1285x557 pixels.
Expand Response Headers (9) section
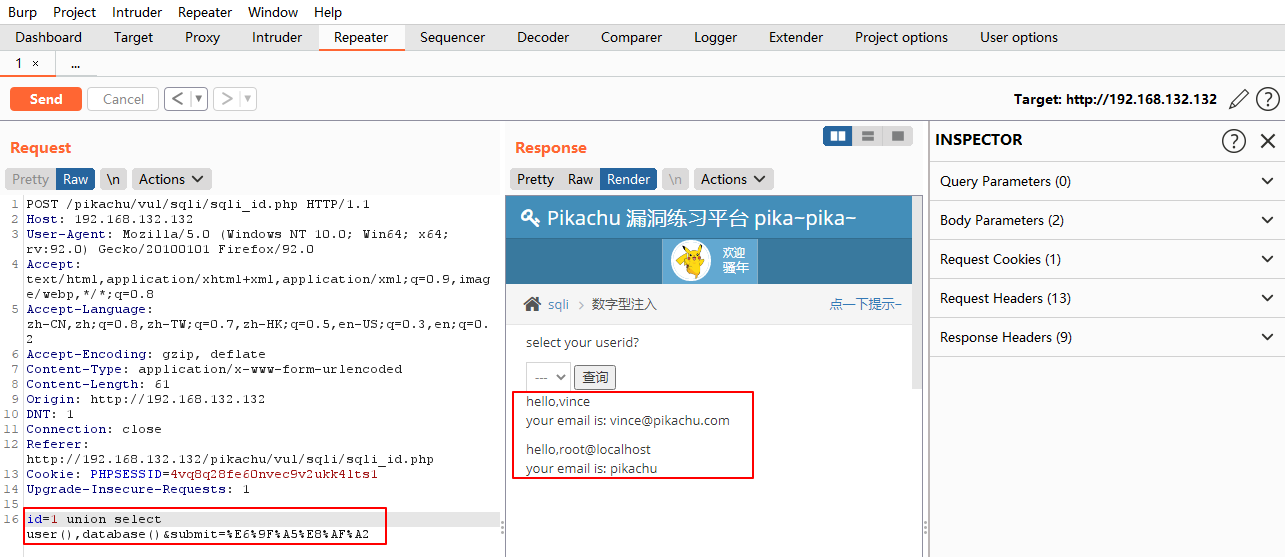point(1107,337)
